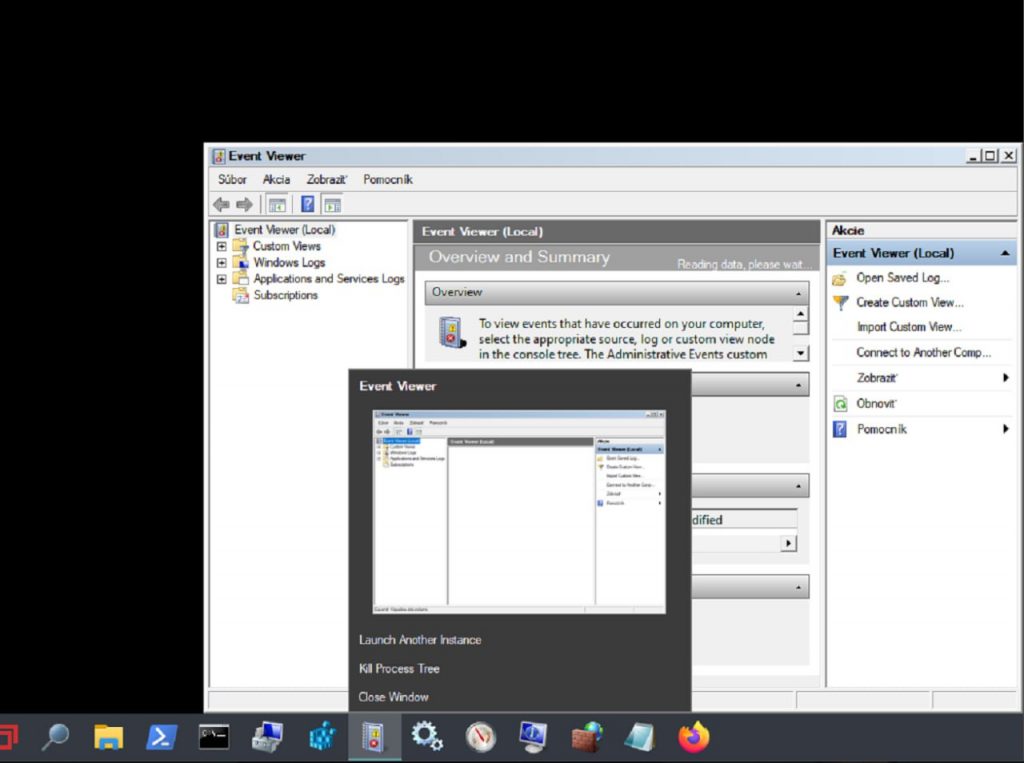Choose Kill Process Tree

[x=399, y=669]
